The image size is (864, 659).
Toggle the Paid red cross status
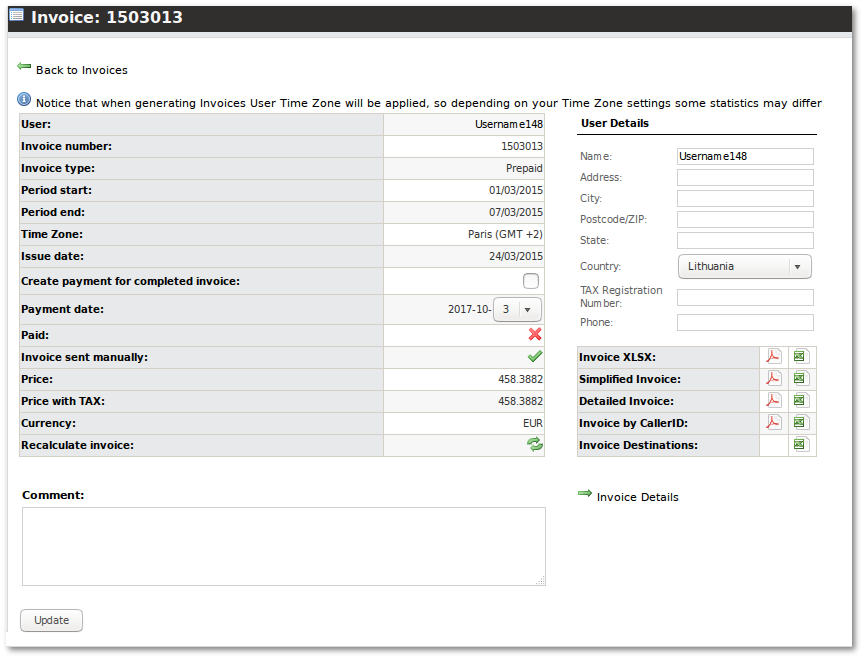coord(535,335)
